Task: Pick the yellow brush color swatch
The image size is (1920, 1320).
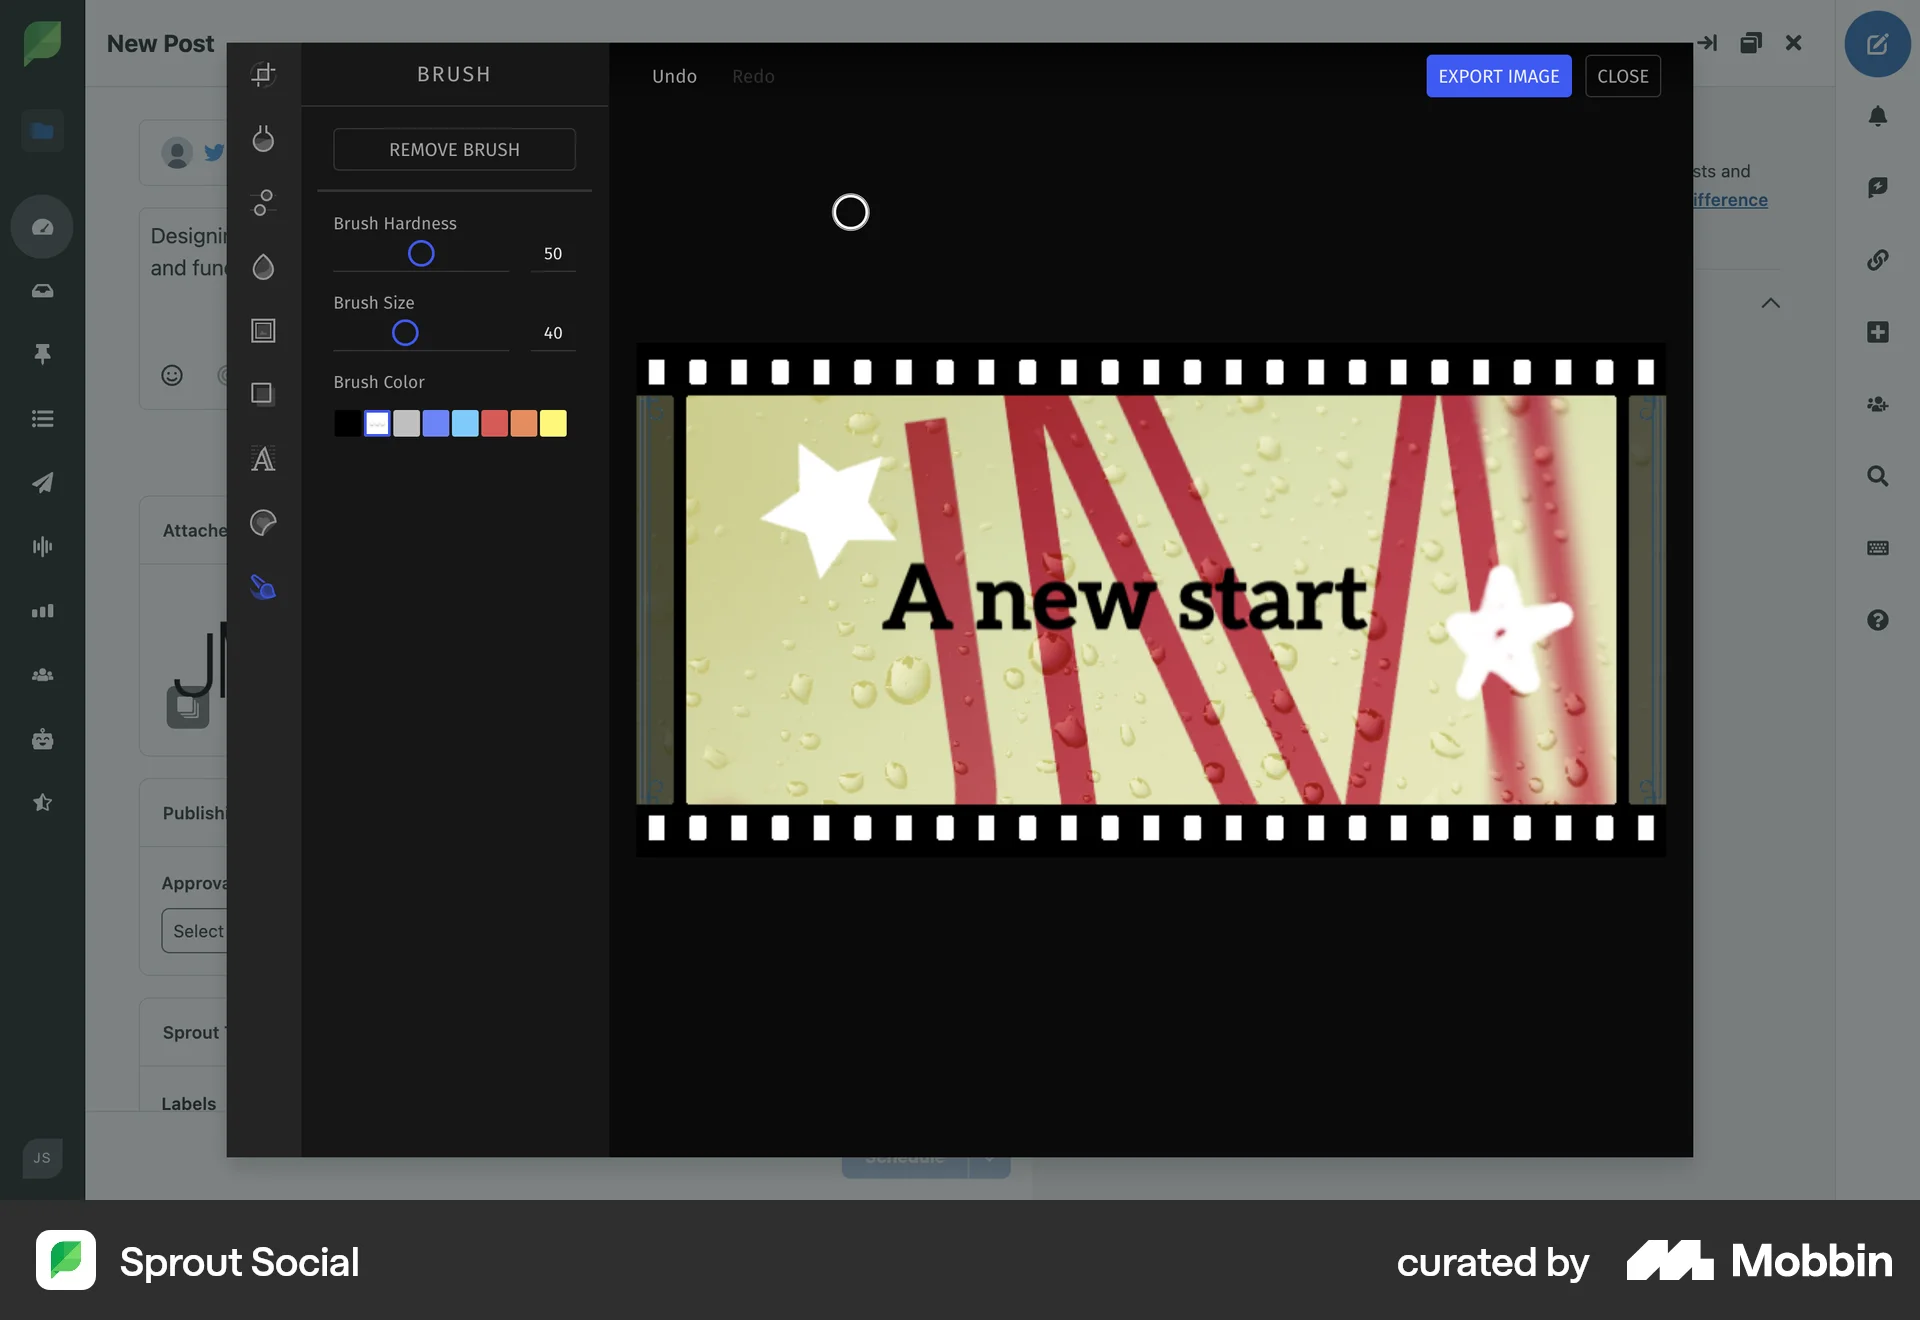Action: [553, 423]
